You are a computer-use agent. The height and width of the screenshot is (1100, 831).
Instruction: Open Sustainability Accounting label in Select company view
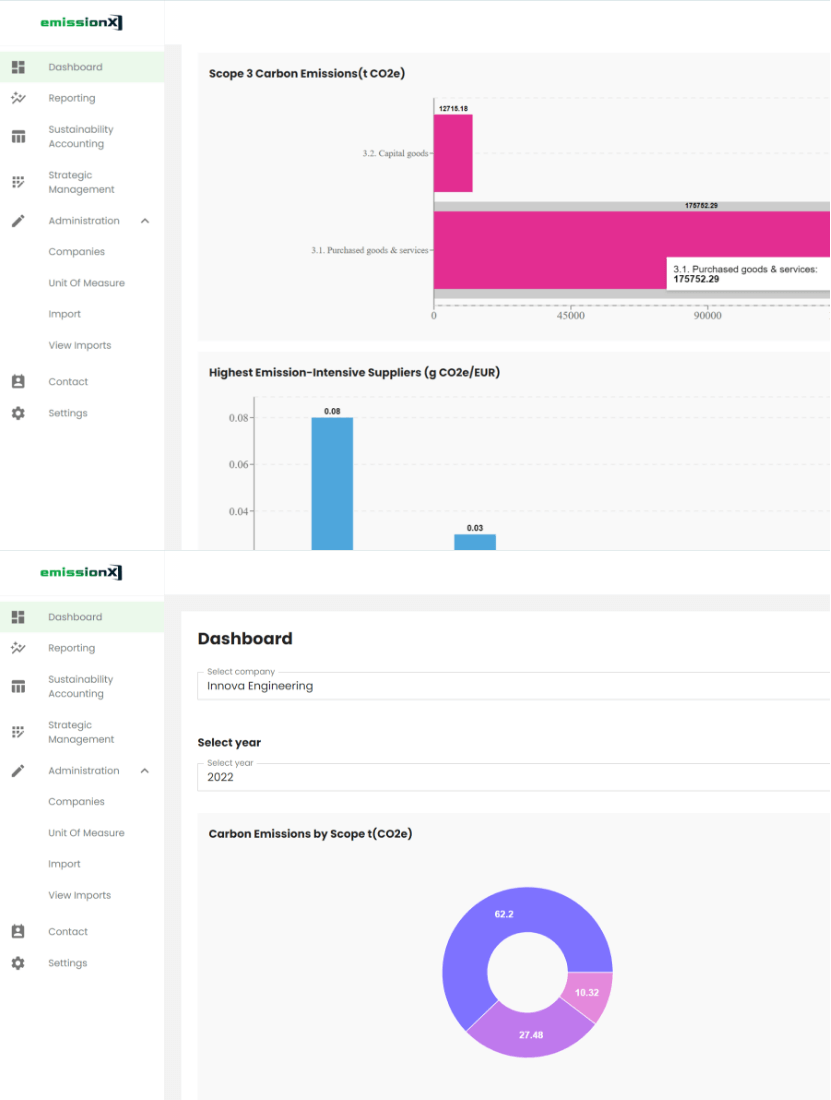tap(81, 687)
